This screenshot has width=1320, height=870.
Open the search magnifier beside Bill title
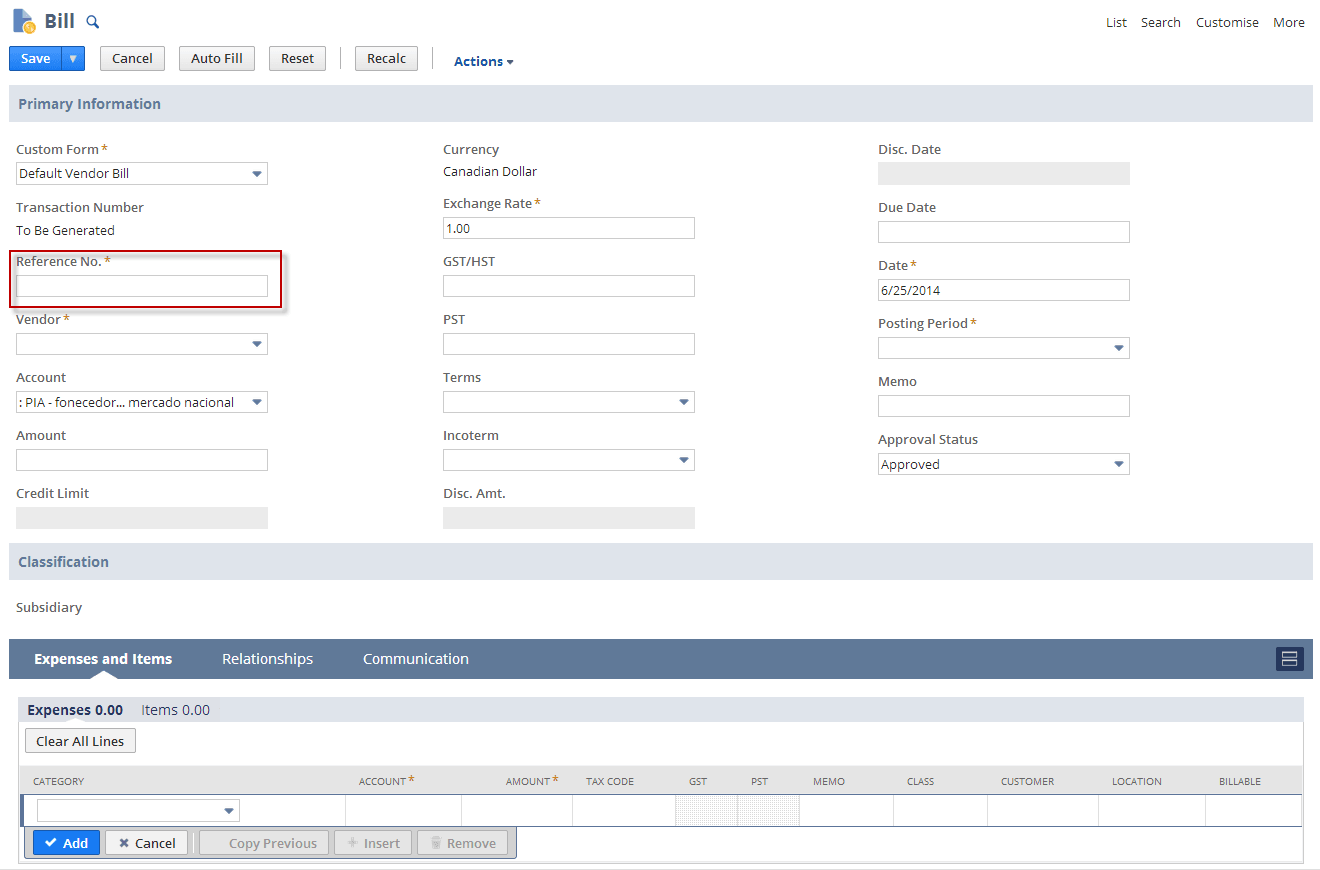pos(93,22)
